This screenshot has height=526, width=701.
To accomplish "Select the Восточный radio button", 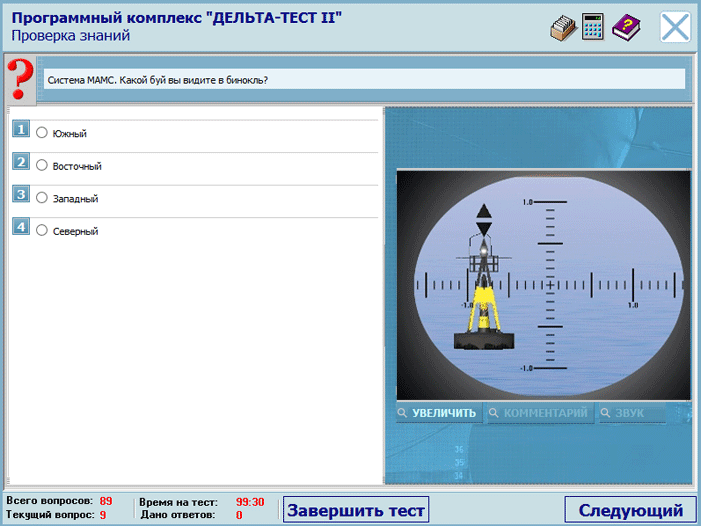I will [42, 165].
